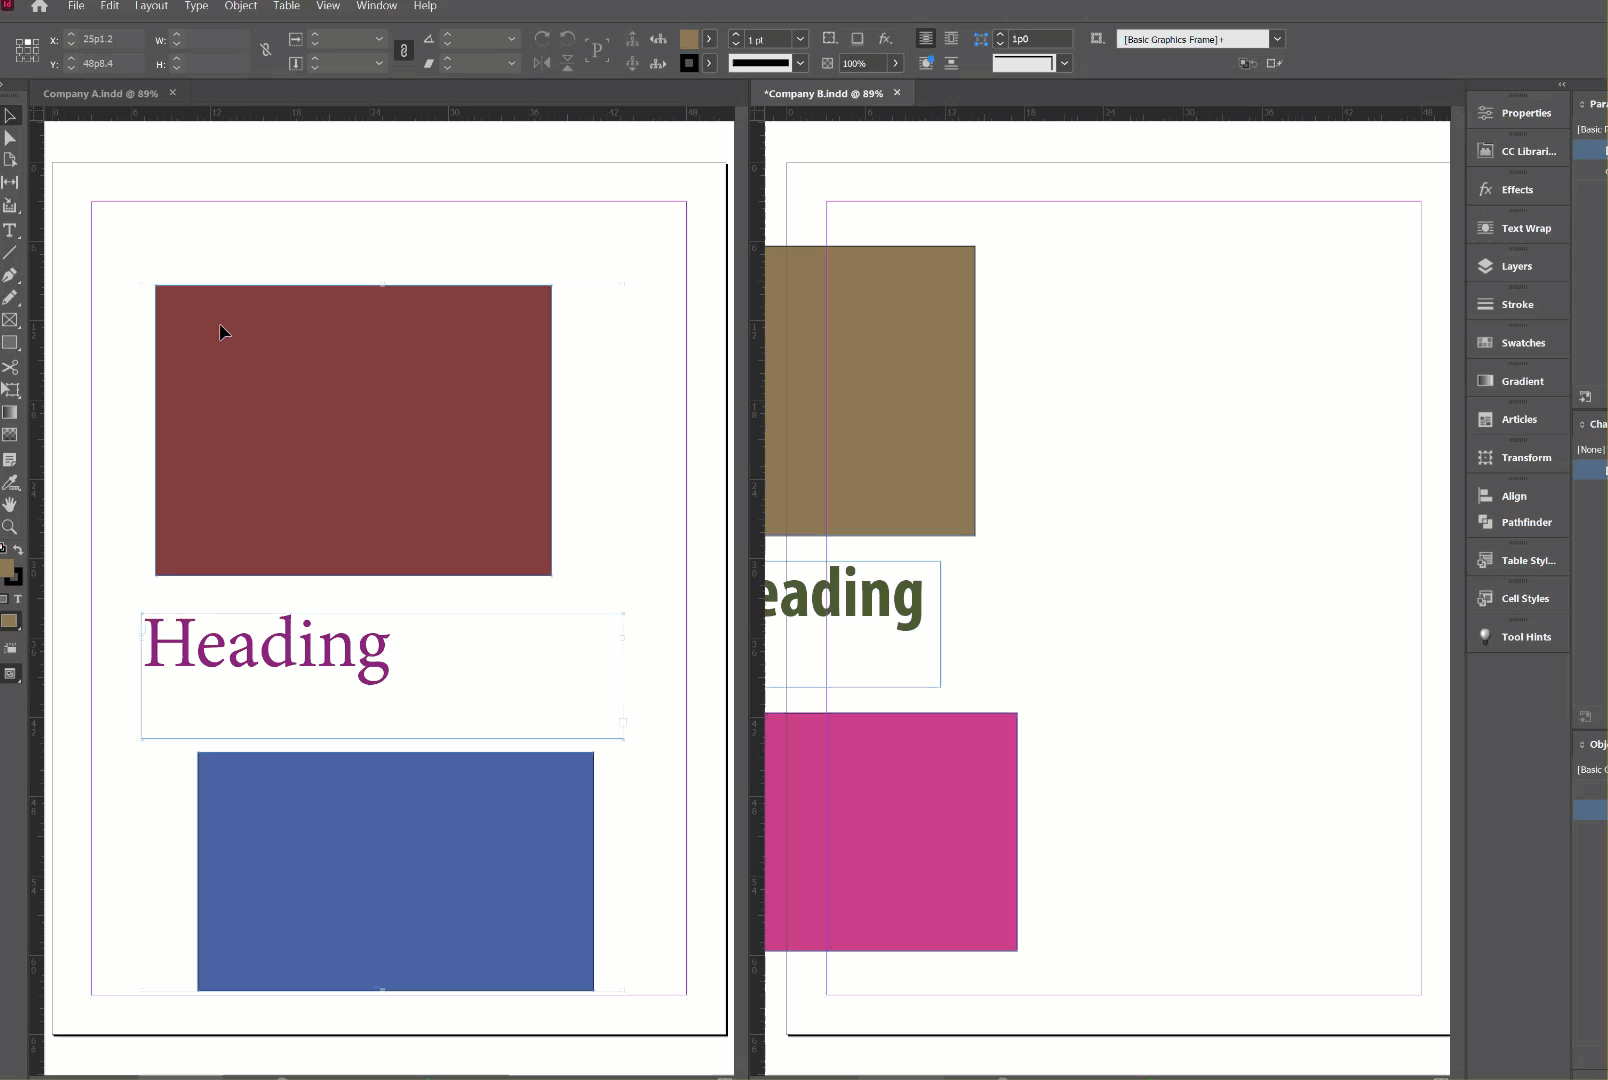
Task: Choose the Direct Selection tool
Action: click(11, 136)
